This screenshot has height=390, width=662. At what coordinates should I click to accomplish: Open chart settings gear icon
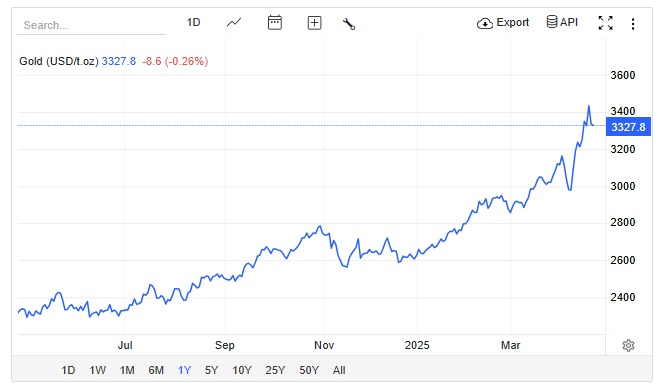pos(628,345)
